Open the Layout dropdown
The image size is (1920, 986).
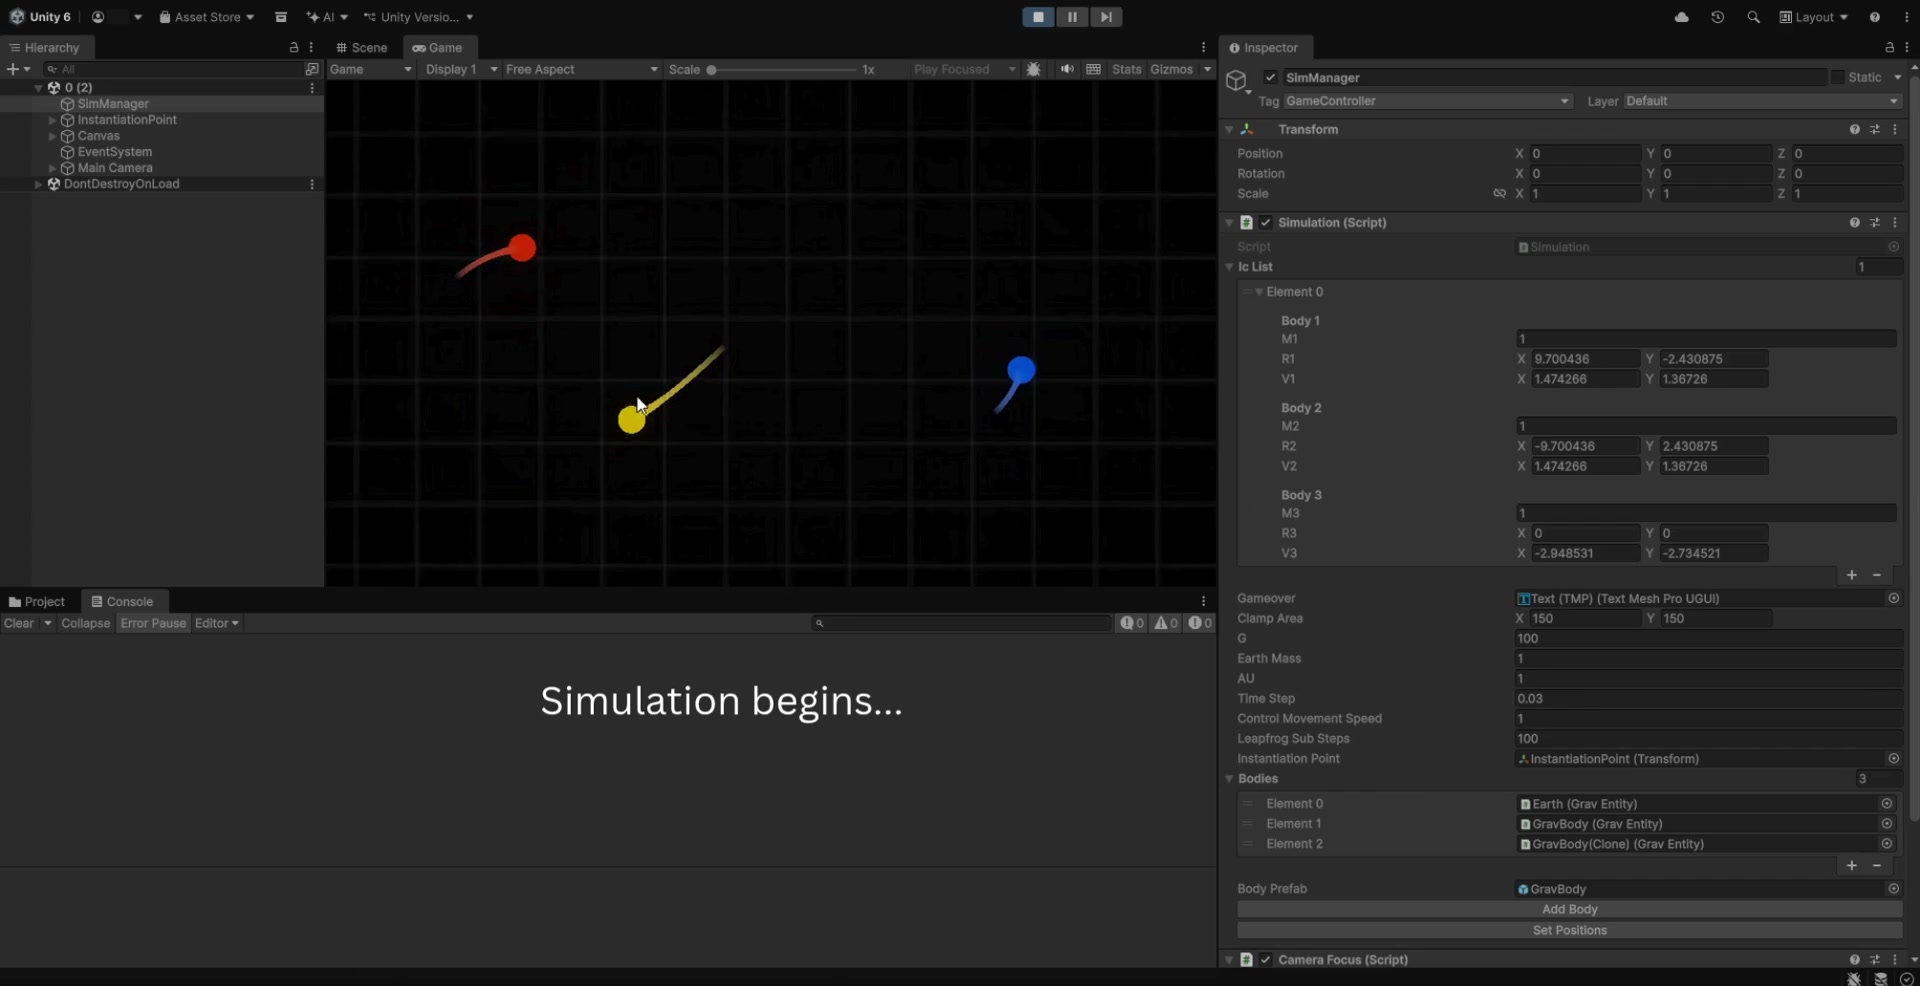1813,17
